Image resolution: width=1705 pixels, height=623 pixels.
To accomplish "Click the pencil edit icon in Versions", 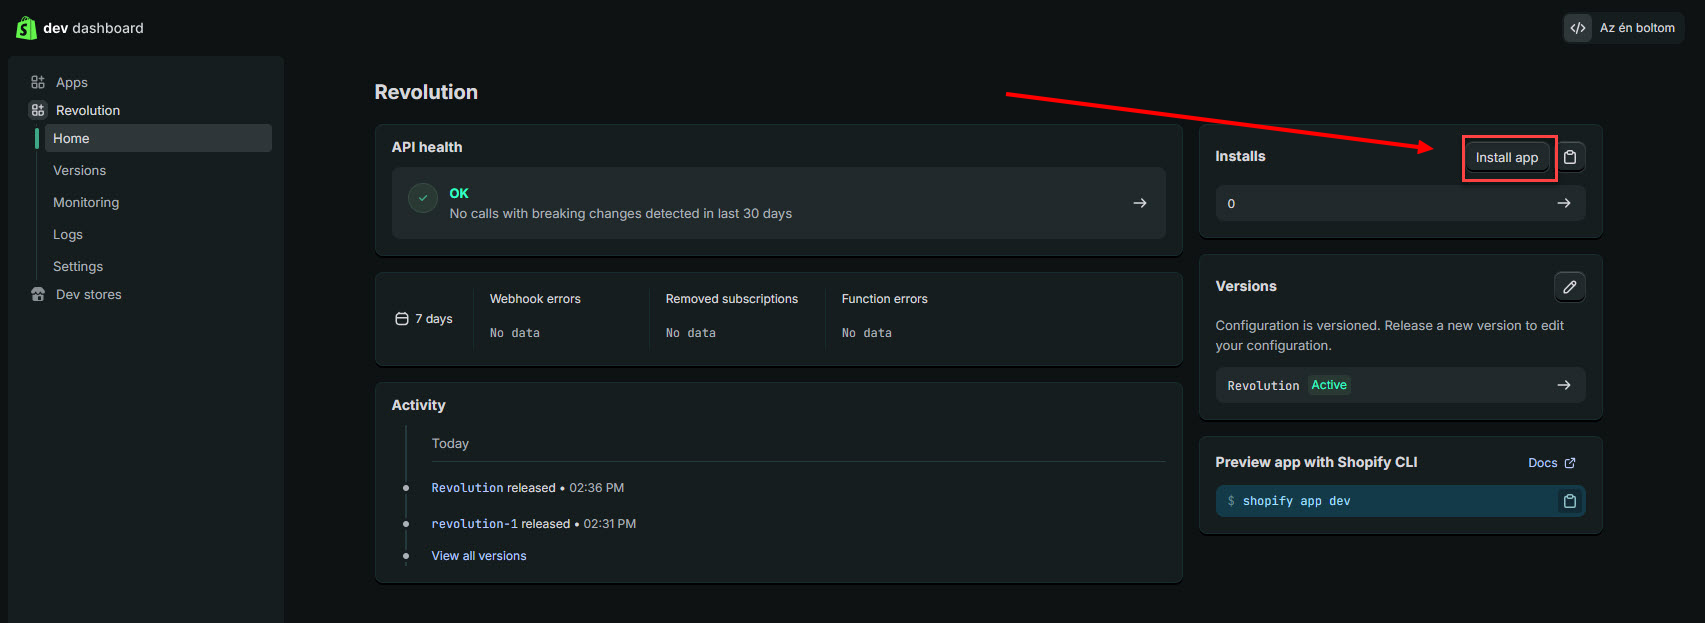I will 1570,287.
